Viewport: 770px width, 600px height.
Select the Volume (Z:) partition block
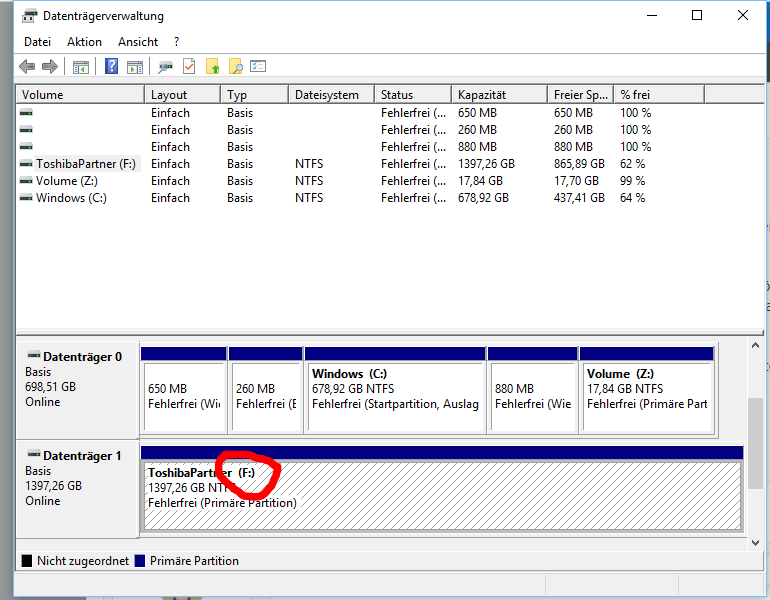click(647, 390)
